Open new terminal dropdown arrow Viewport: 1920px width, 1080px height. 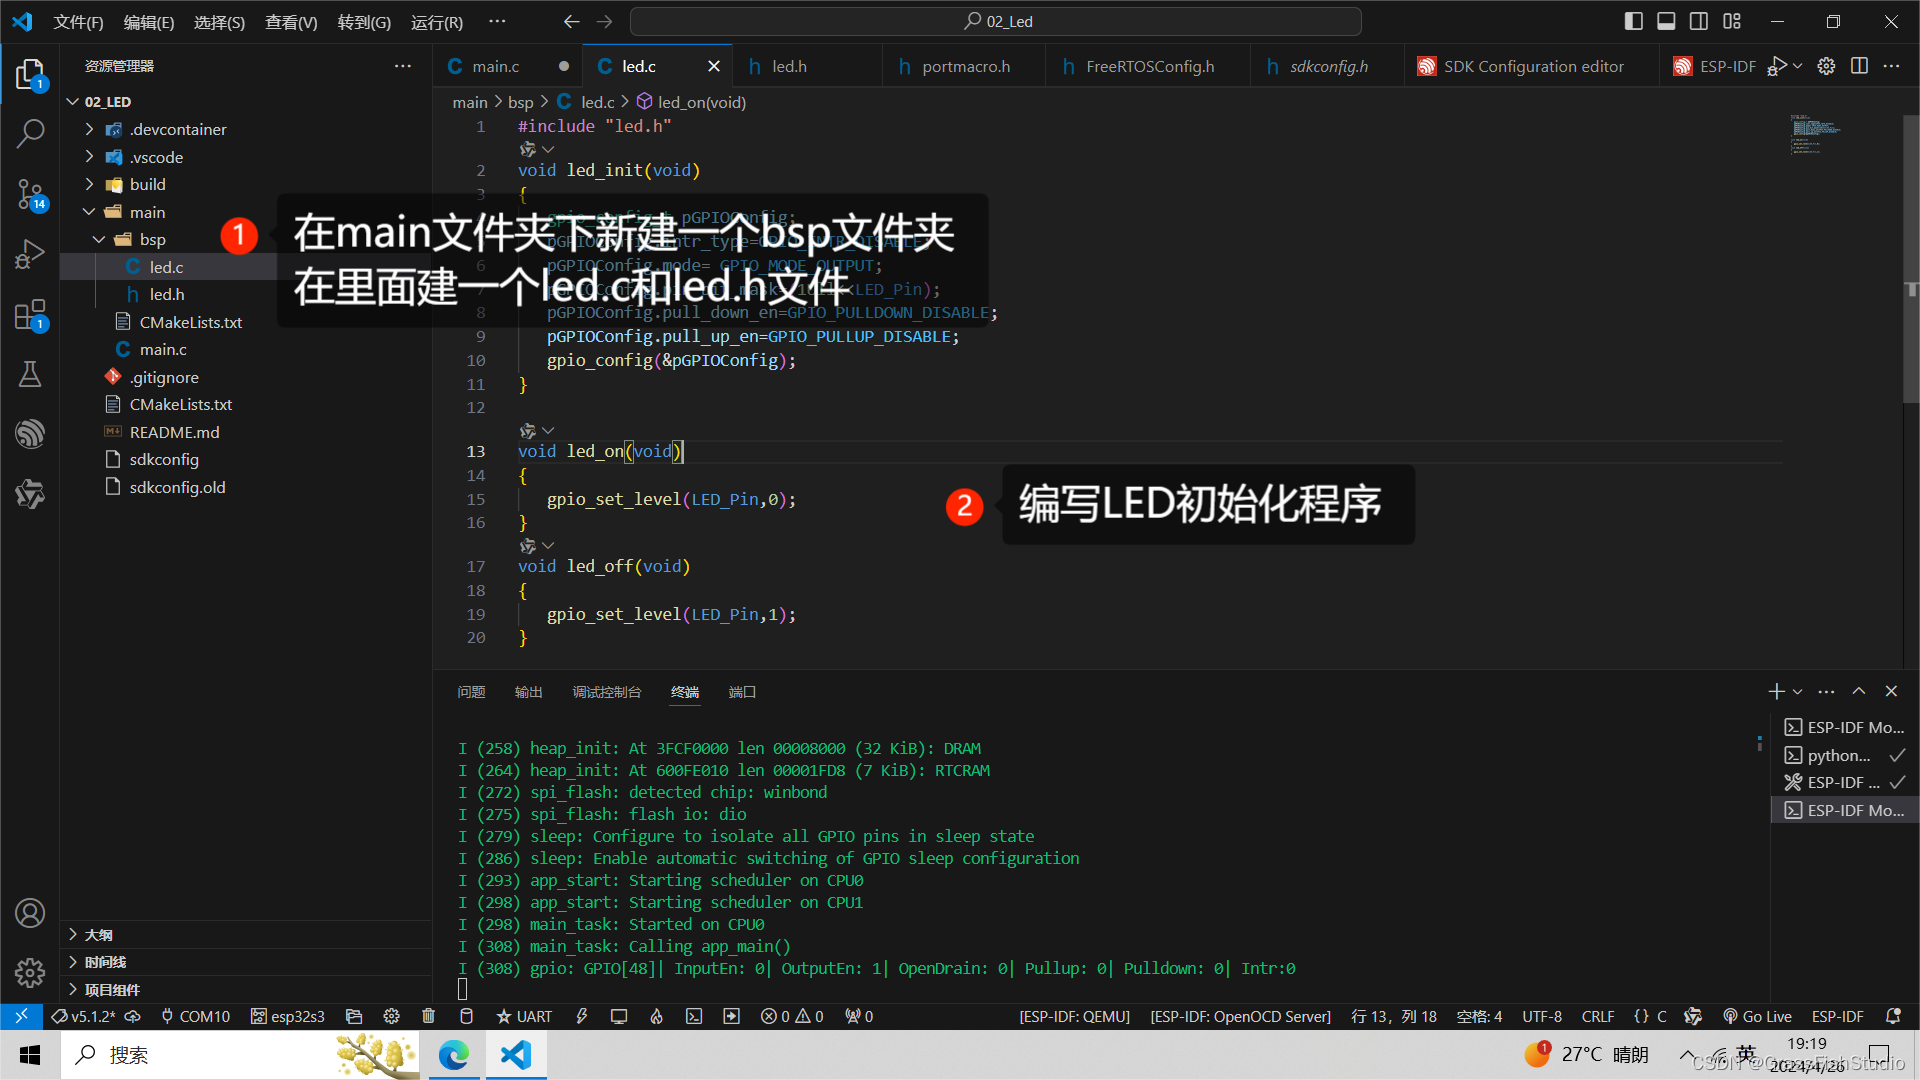[x=1798, y=692]
